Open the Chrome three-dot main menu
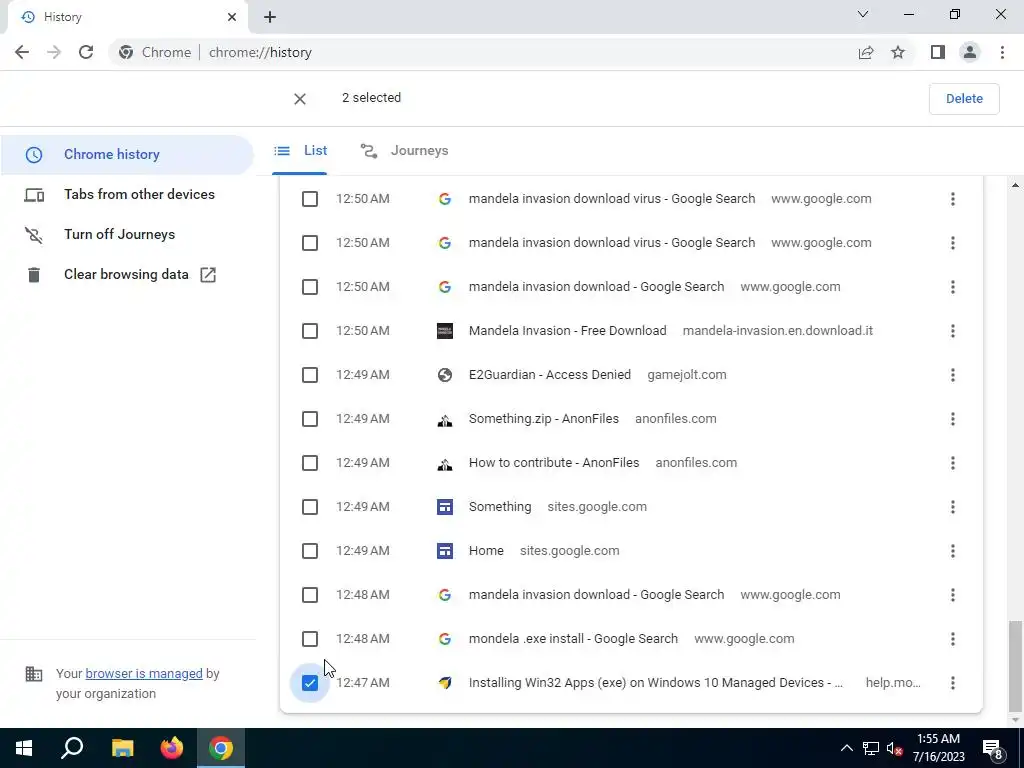This screenshot has height=768, width=1024. [1002, 52]
